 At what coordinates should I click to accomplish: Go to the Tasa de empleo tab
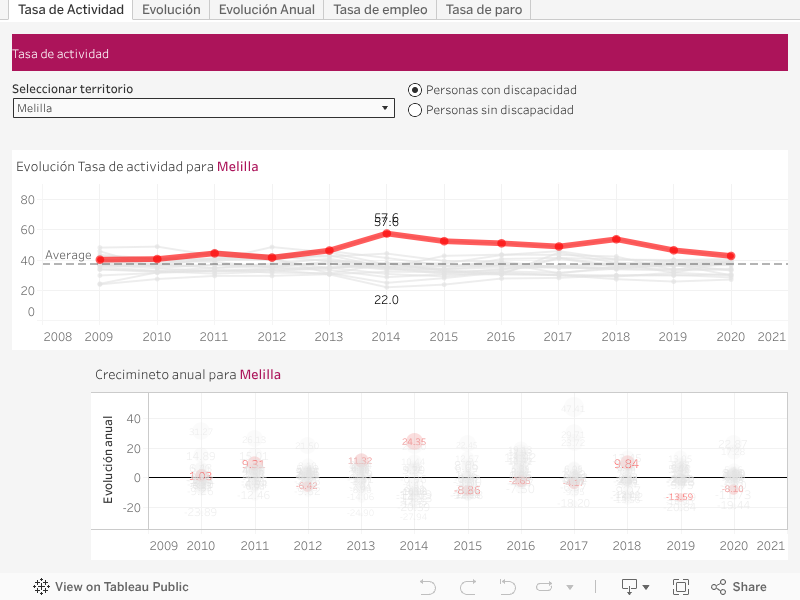pyautogui.click(x=380, y=10)
